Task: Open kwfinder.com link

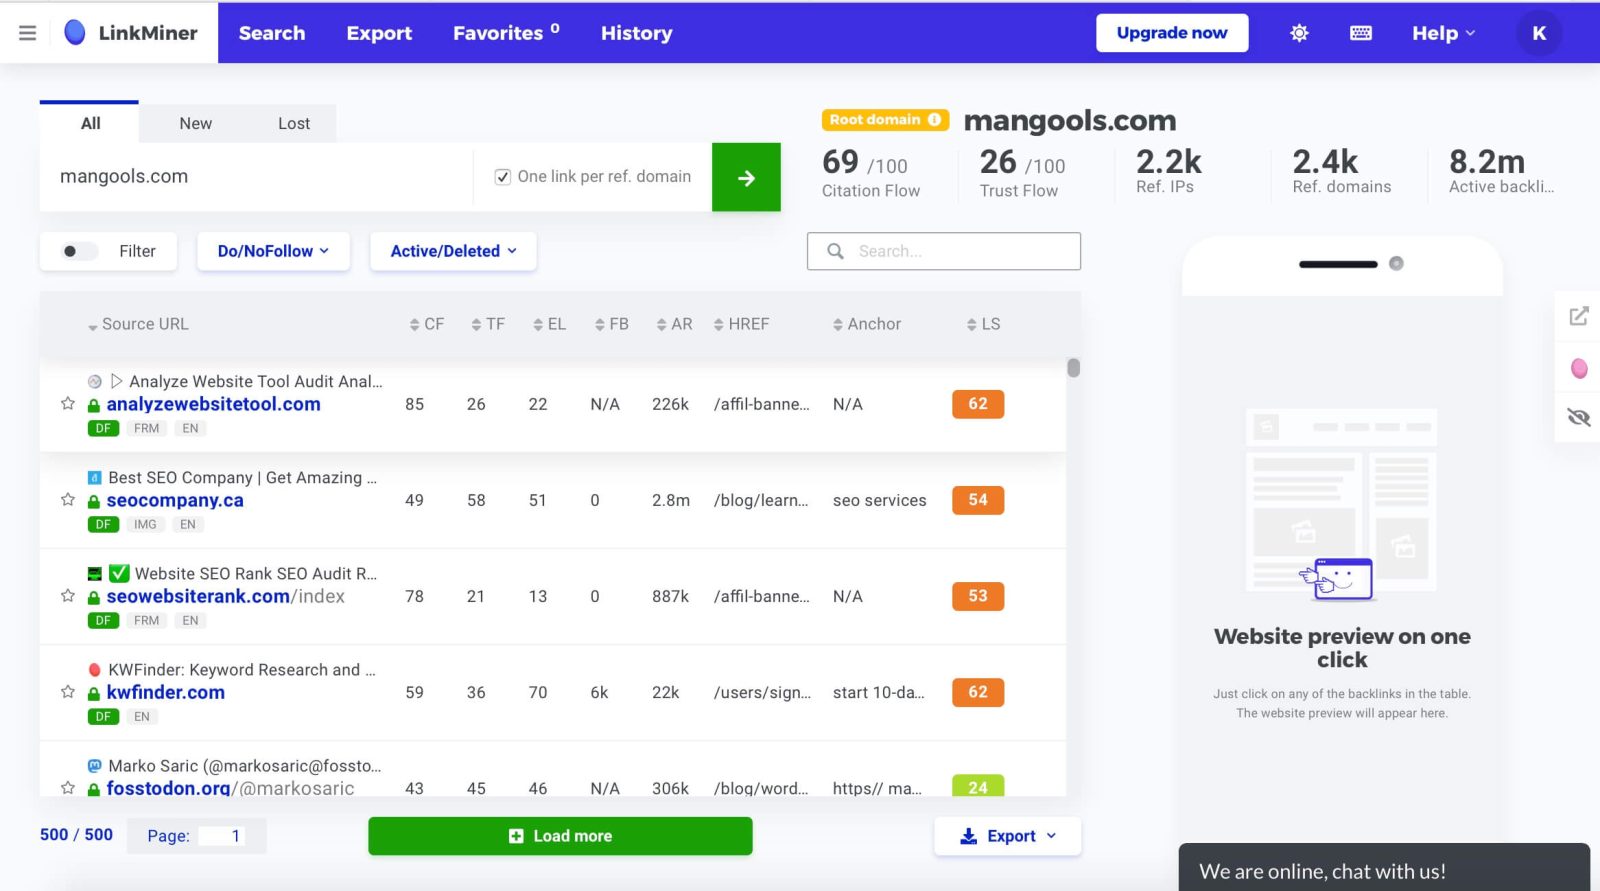Action: click(x=166, y=692)
